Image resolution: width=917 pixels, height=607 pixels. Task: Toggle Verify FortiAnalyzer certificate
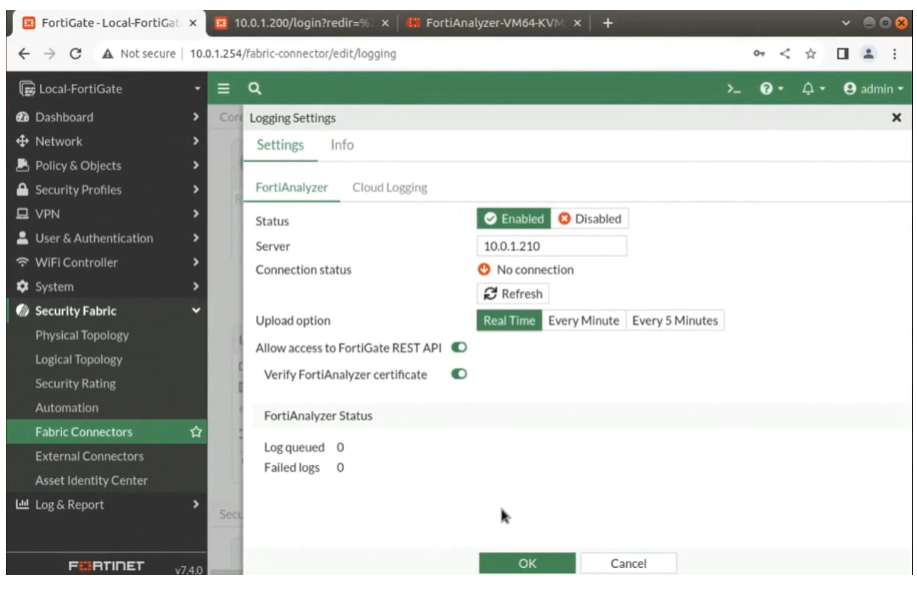[x=459, y=374]
